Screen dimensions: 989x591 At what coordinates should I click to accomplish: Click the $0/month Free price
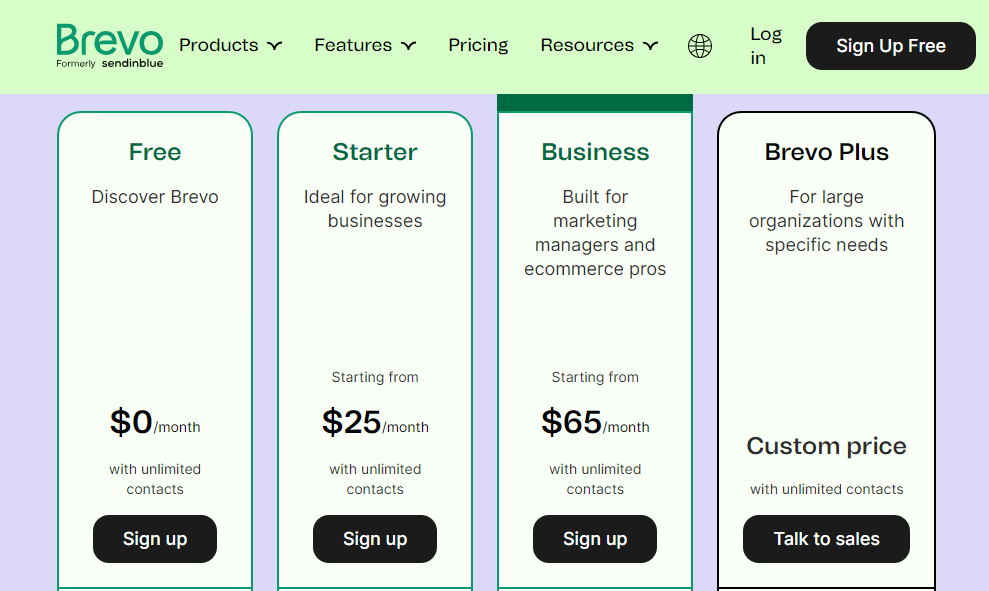tap(155, 423)
